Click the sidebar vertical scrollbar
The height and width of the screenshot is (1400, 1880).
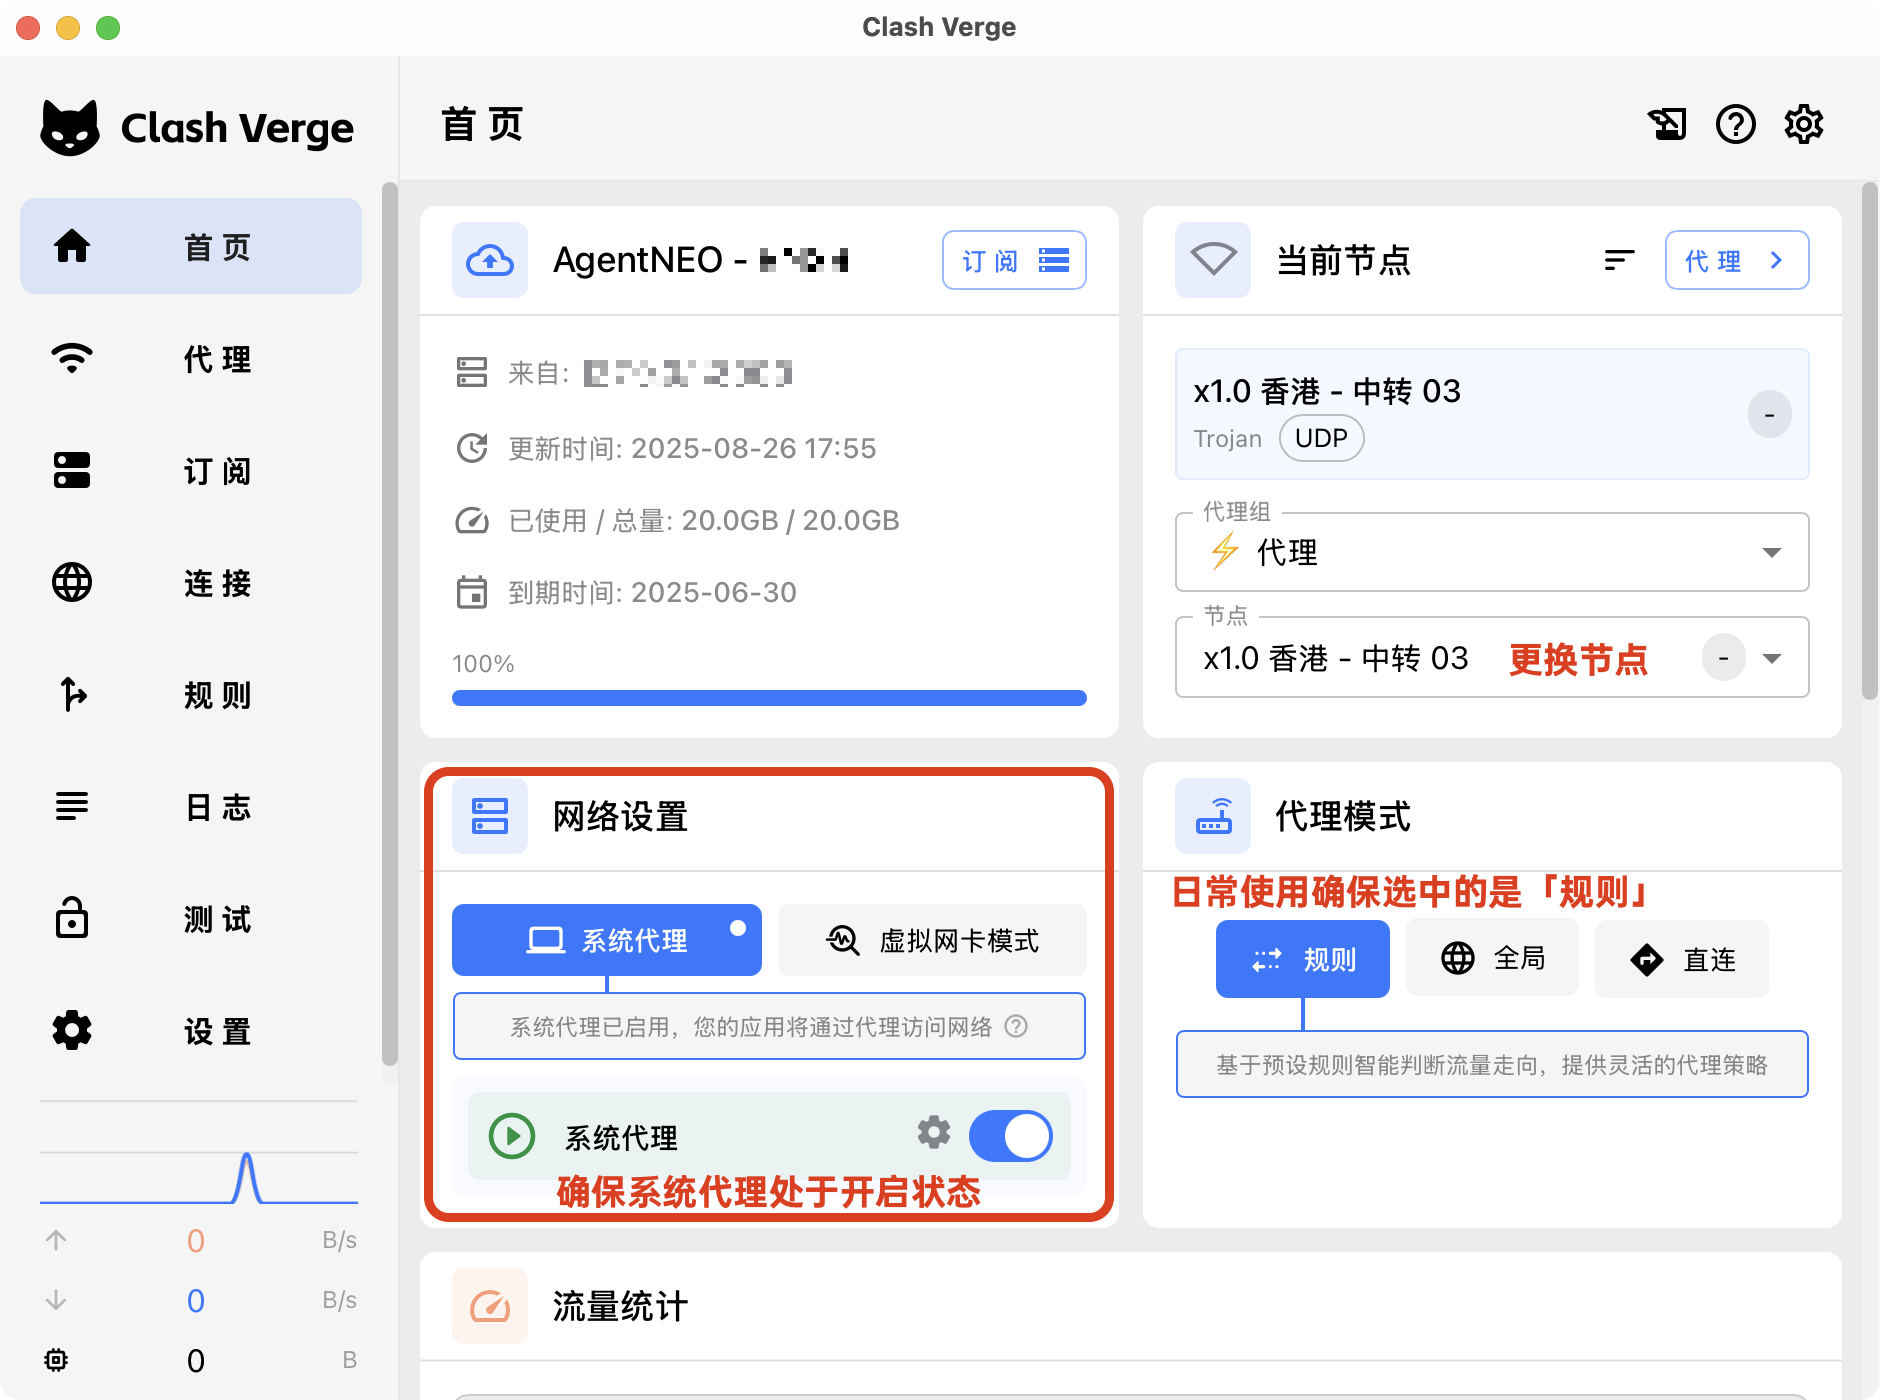[390, 625]
